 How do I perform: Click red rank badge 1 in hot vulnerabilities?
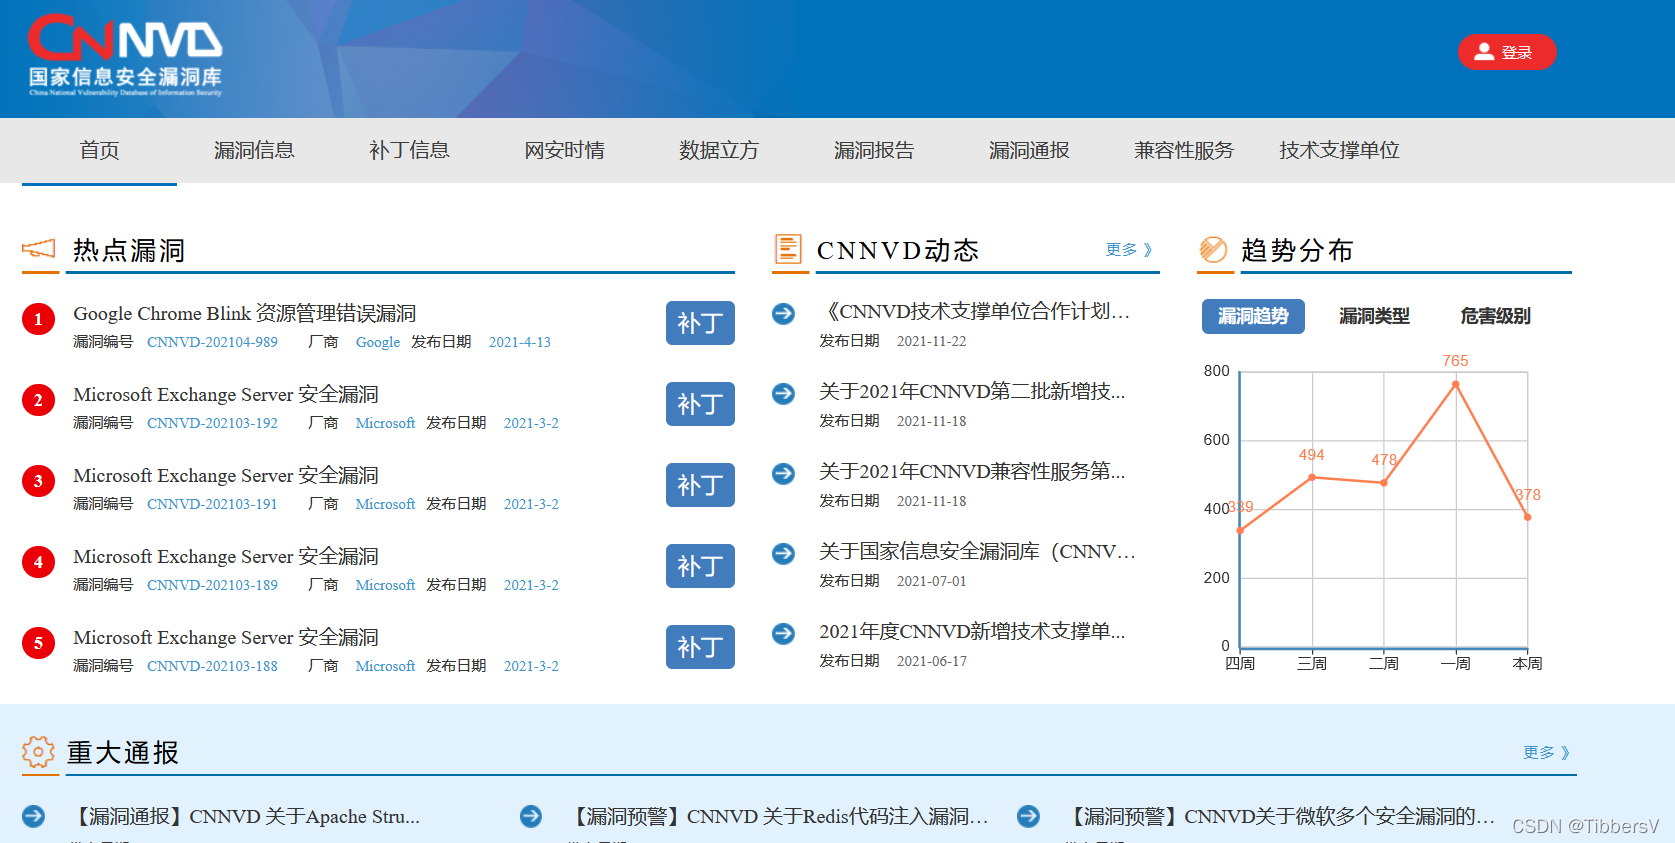tap(38, 319)
